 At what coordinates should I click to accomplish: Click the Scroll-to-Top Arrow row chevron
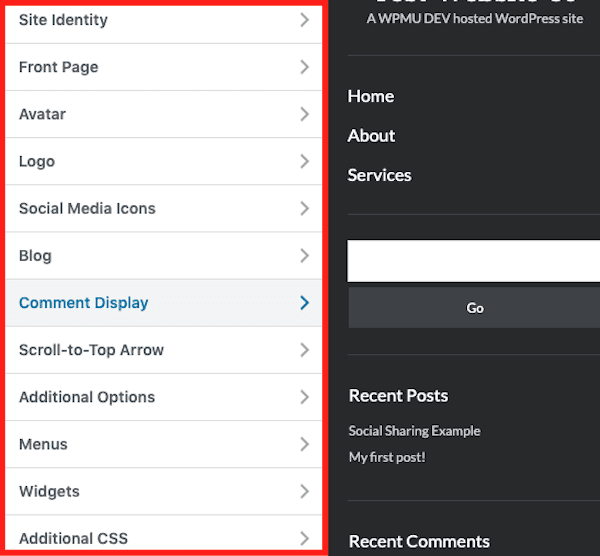(x=304, y=350)
